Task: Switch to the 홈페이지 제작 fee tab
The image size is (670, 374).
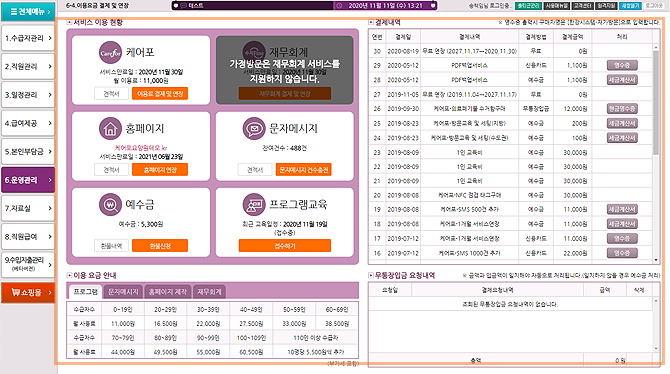Action: click(x=168, y=292)
